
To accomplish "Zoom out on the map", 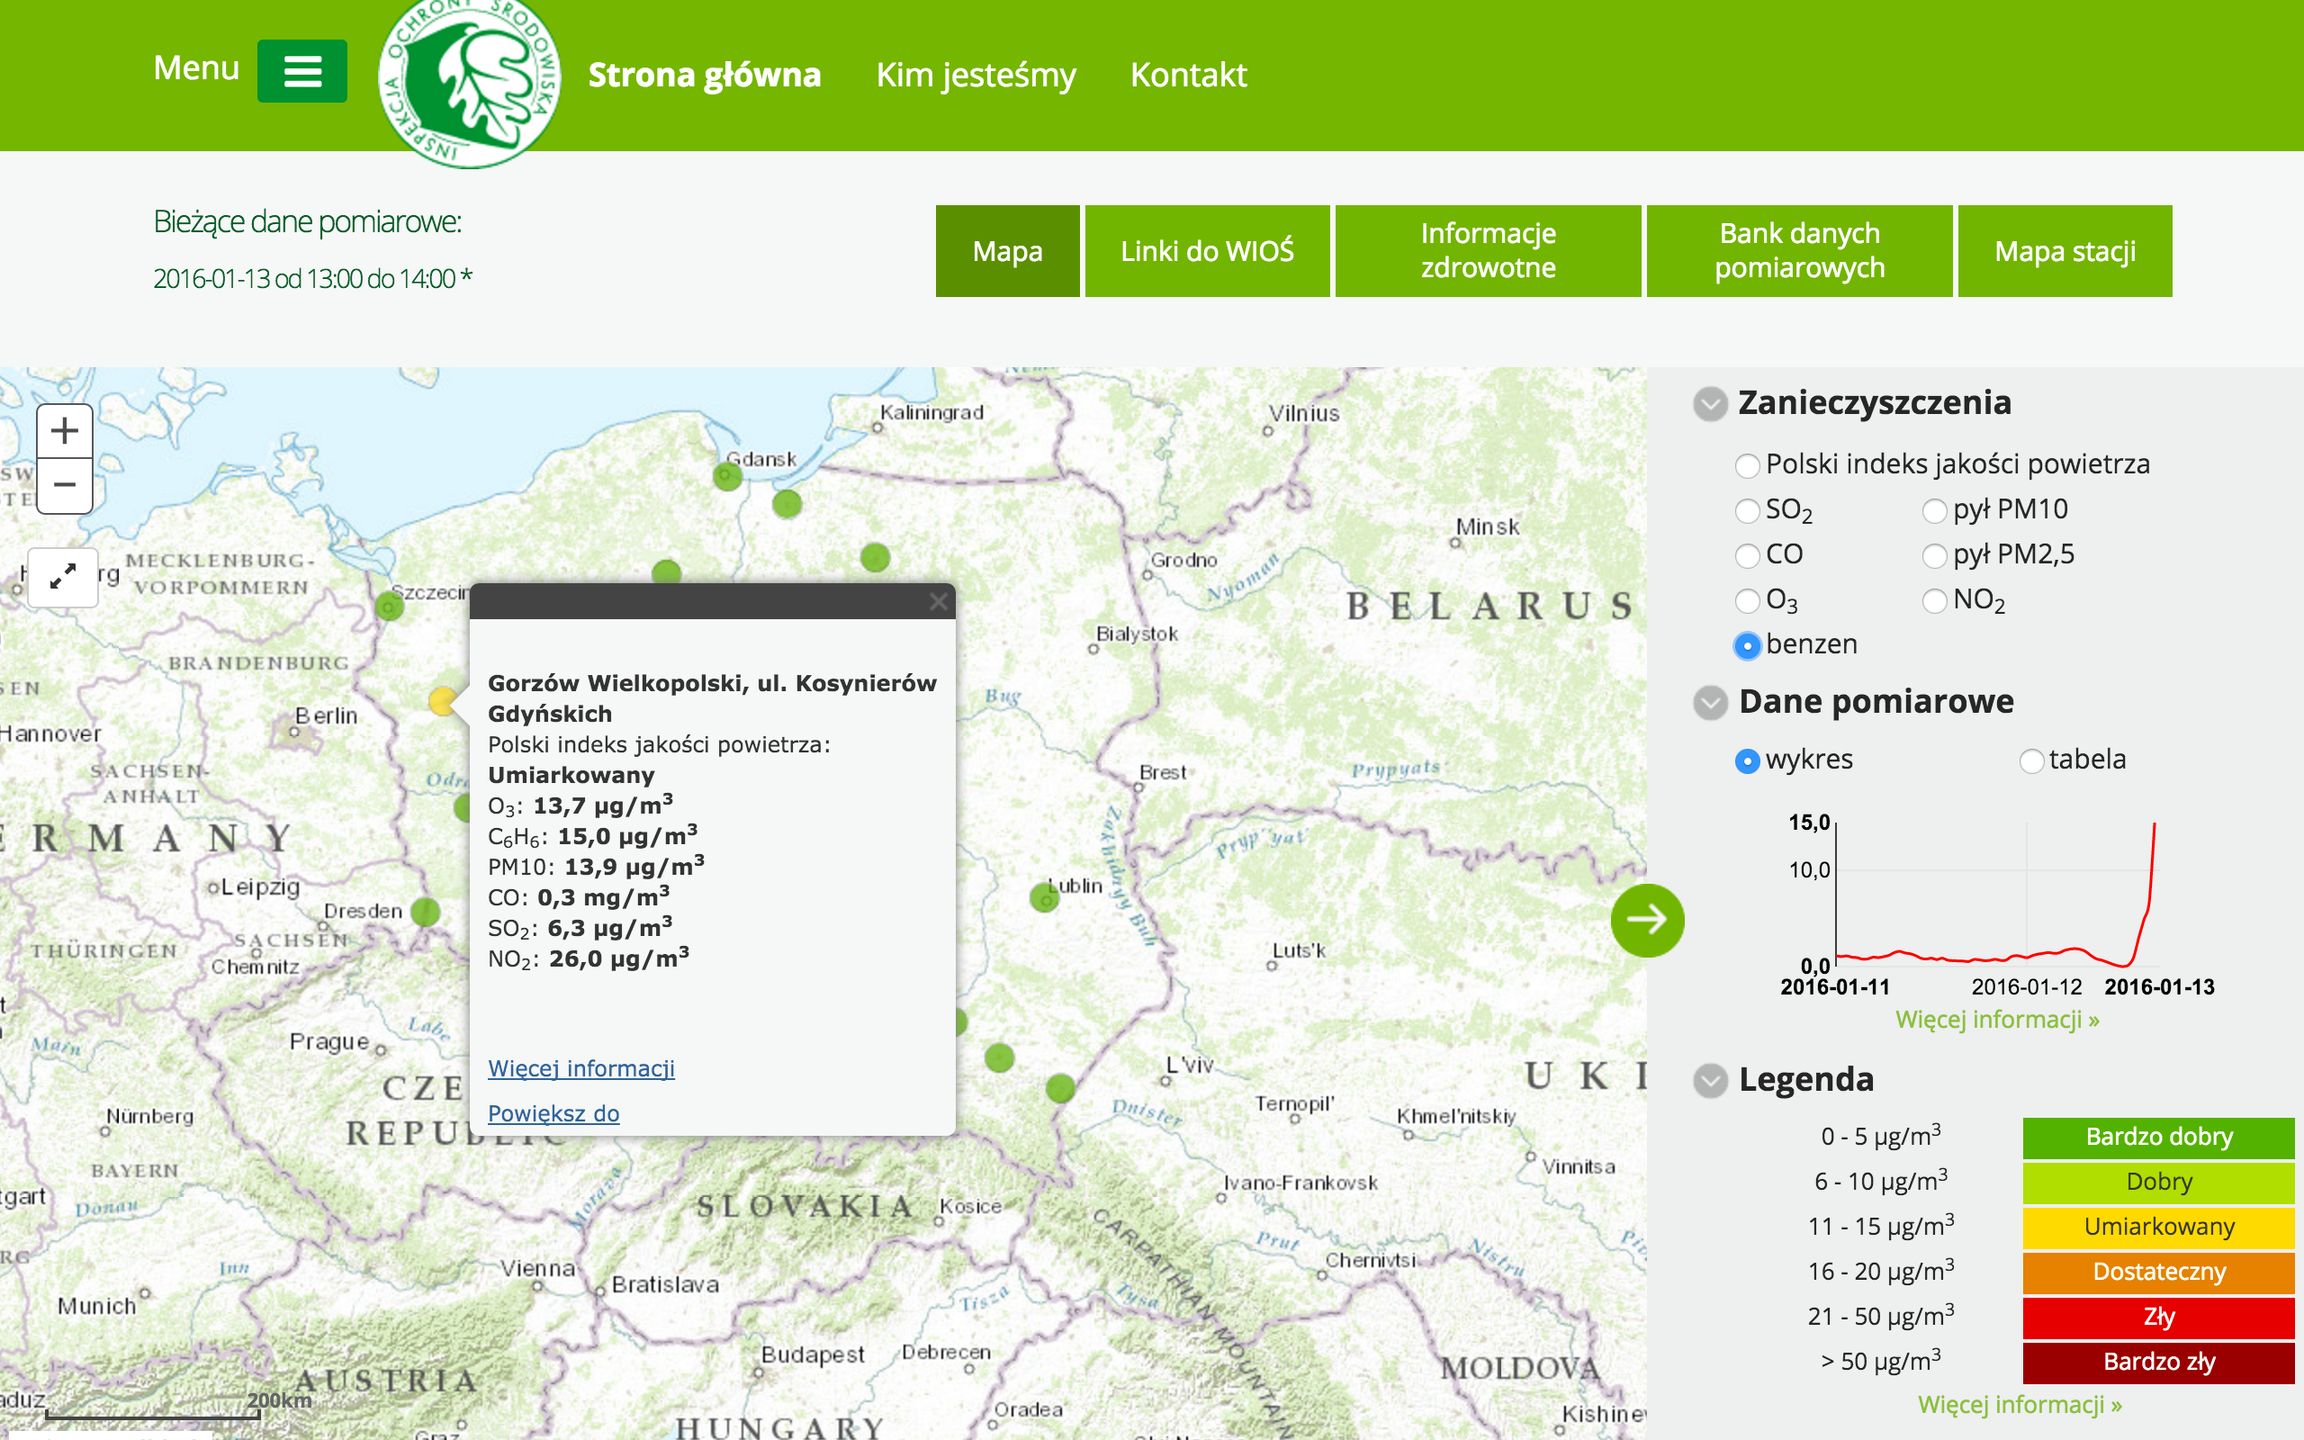I will pyautogui.click(x=65, y=486).
